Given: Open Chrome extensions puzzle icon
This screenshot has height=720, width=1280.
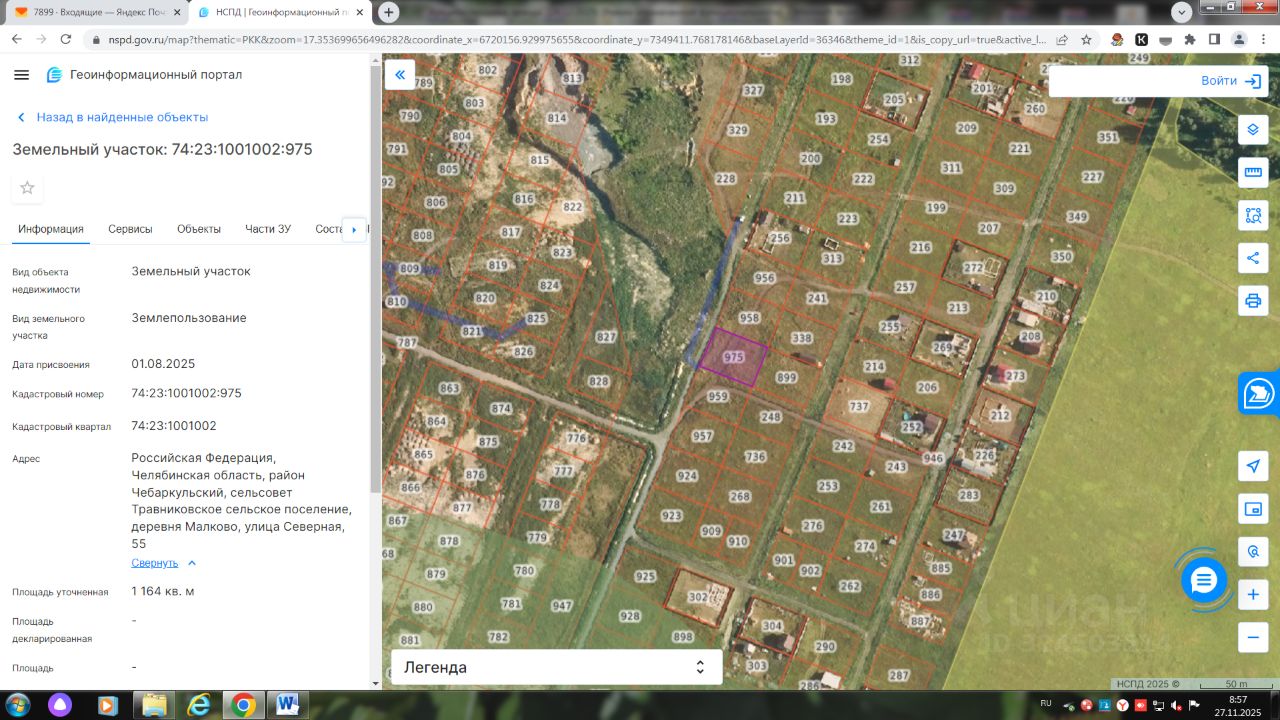Looking at the screenshot, I should pyautogui.click(x=1190, y=40).
